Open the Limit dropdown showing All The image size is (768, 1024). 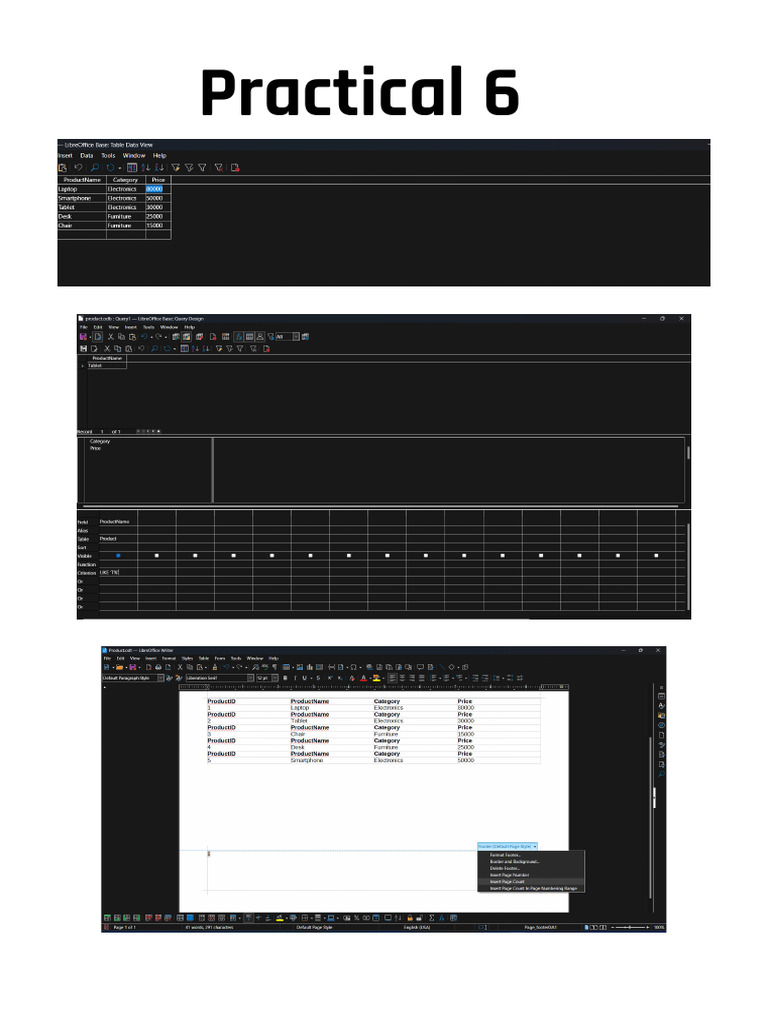pos(287,337)
